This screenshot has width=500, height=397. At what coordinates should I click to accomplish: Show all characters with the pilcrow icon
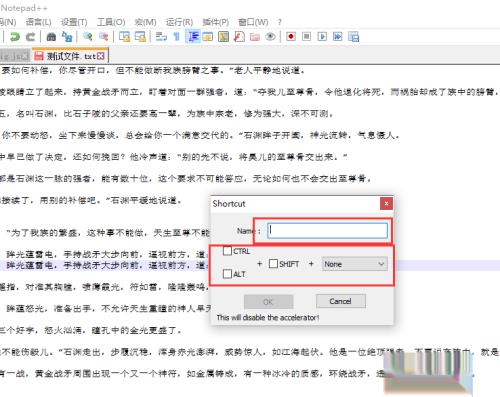[x=177, y=36]
